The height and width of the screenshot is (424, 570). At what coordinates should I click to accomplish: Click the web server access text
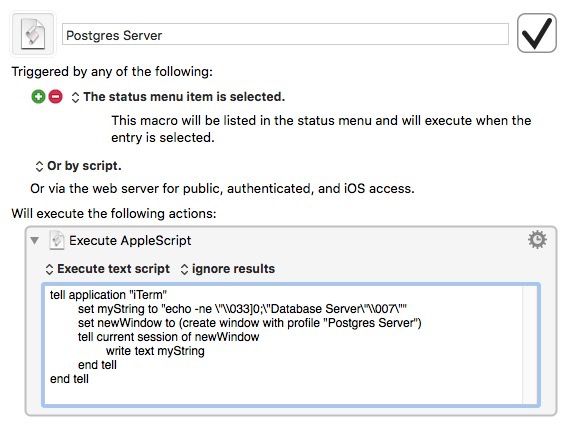coord(222,188)
